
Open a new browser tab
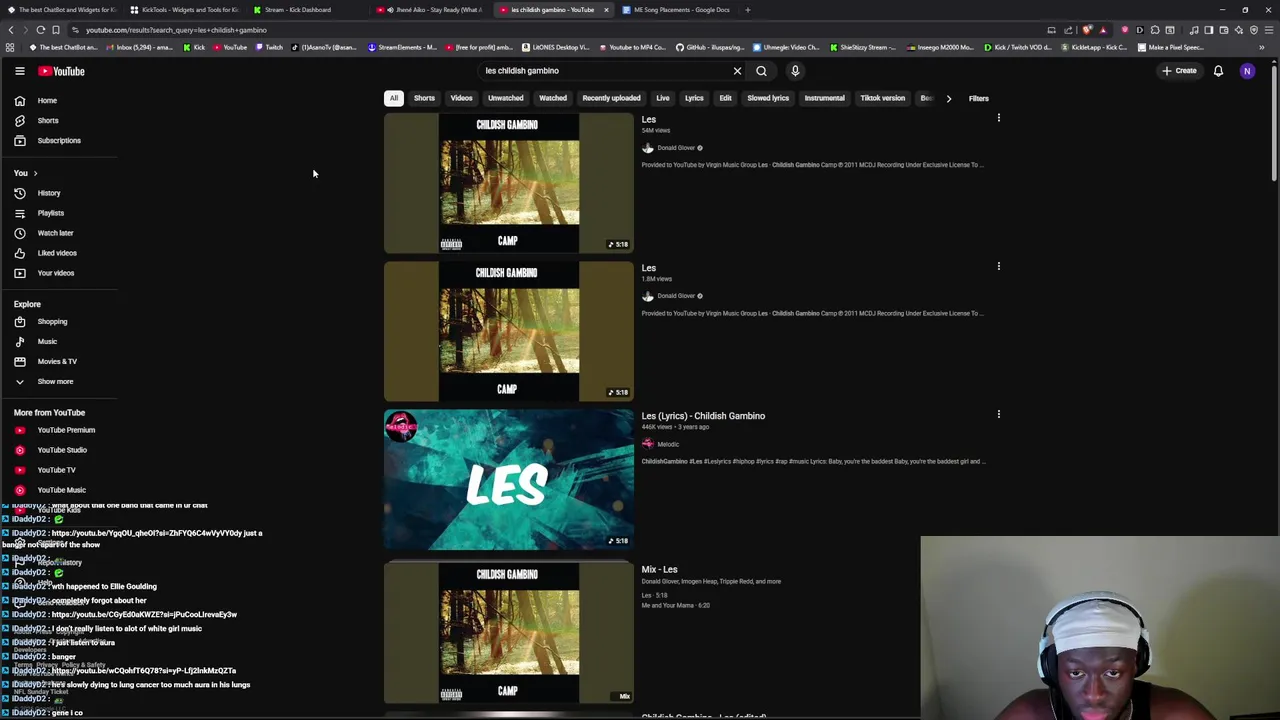[x=748, y=10]
